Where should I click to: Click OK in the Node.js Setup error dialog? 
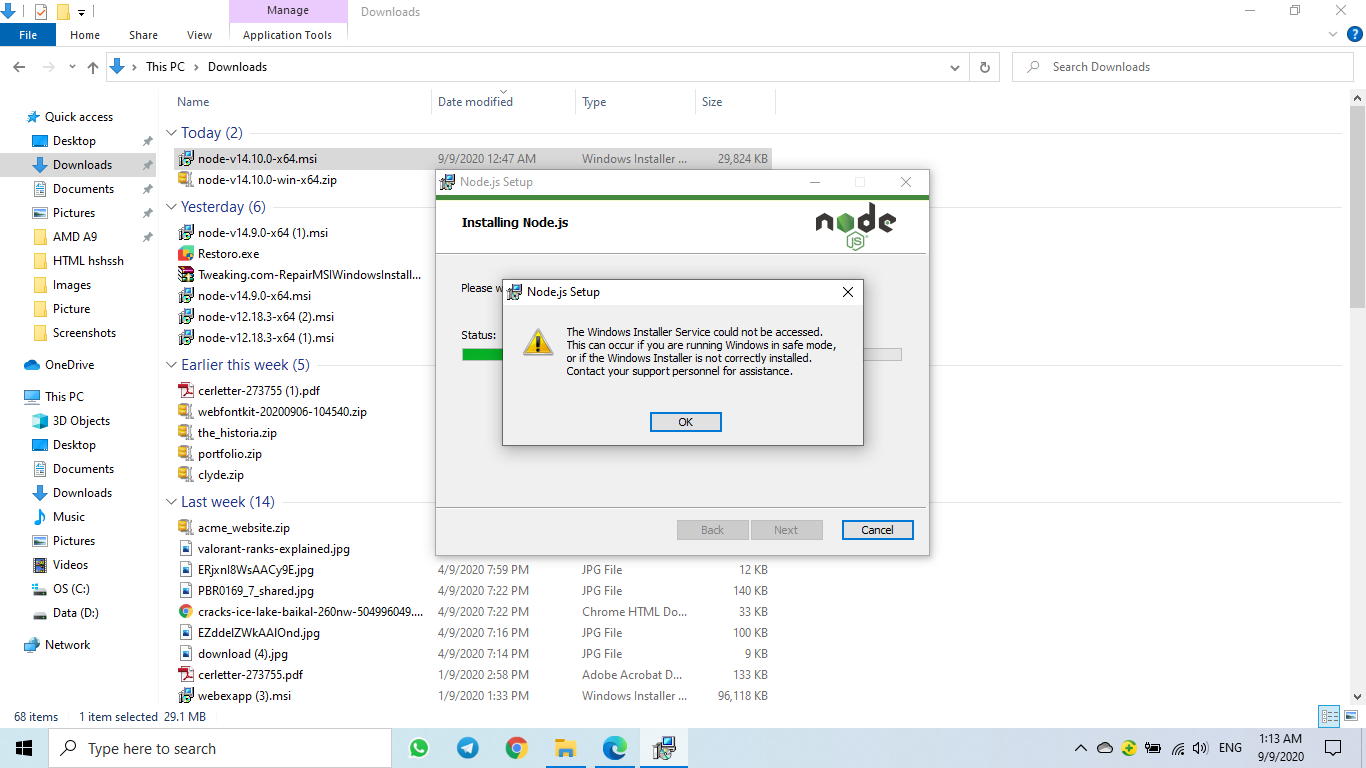pyautogui.click(x=685, y=422)
